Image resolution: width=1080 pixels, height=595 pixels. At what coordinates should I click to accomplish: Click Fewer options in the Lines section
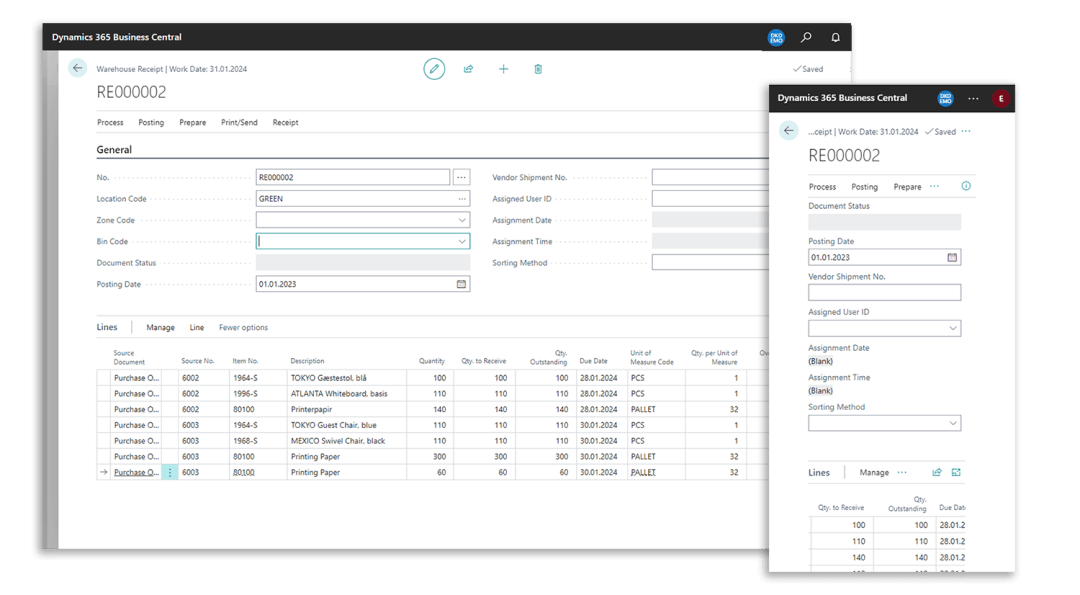243,327
